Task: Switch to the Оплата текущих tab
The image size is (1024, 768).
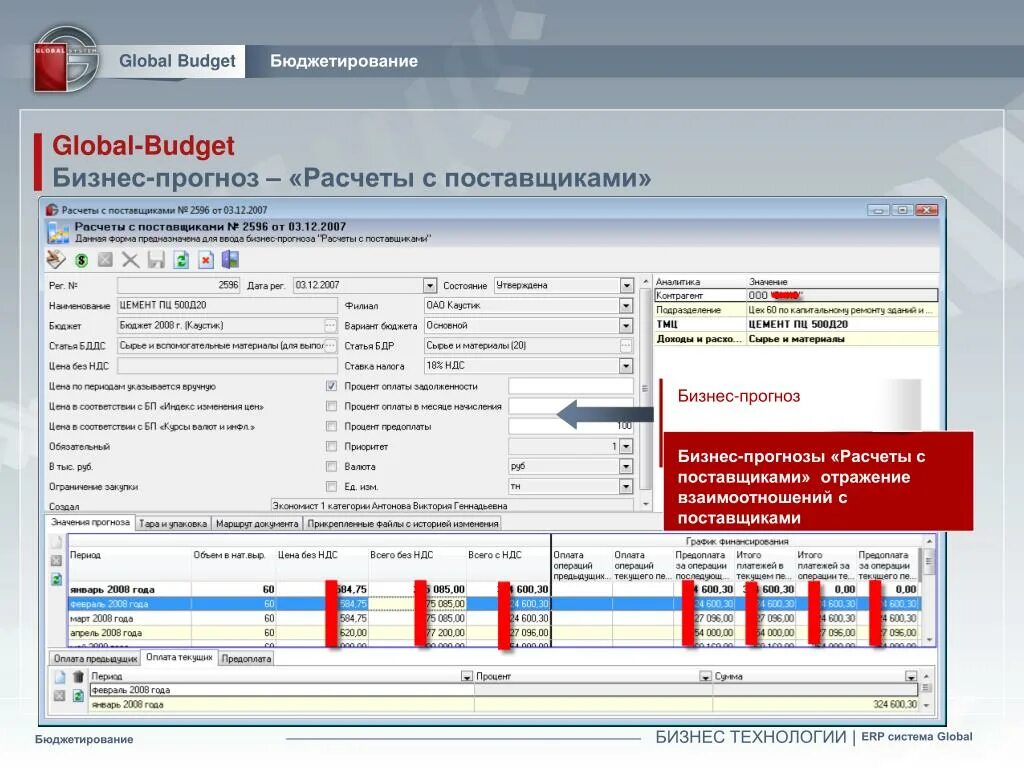Action: (179, 657)
